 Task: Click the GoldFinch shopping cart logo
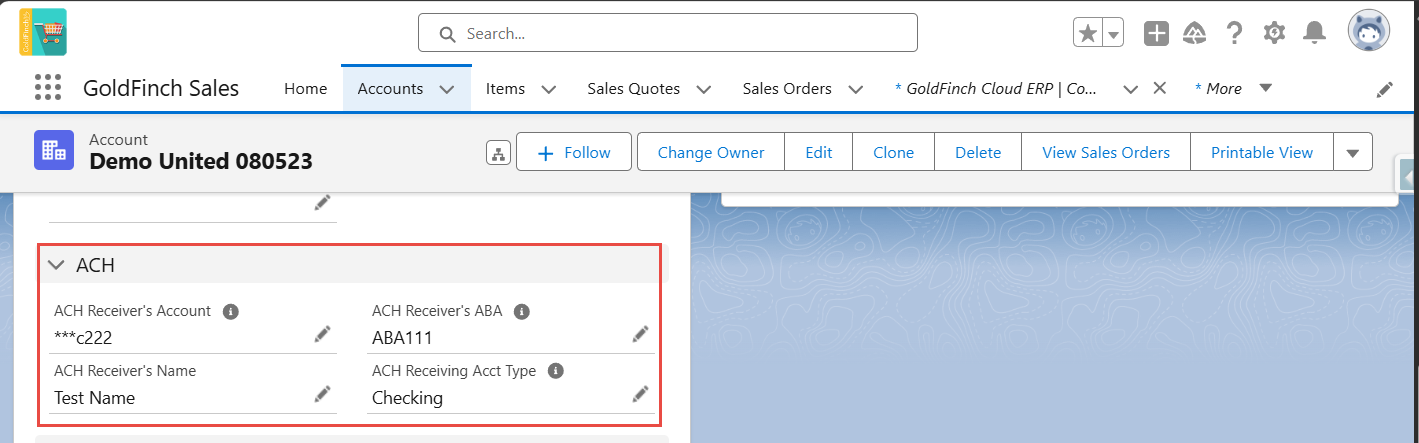[x=43, y=32]
